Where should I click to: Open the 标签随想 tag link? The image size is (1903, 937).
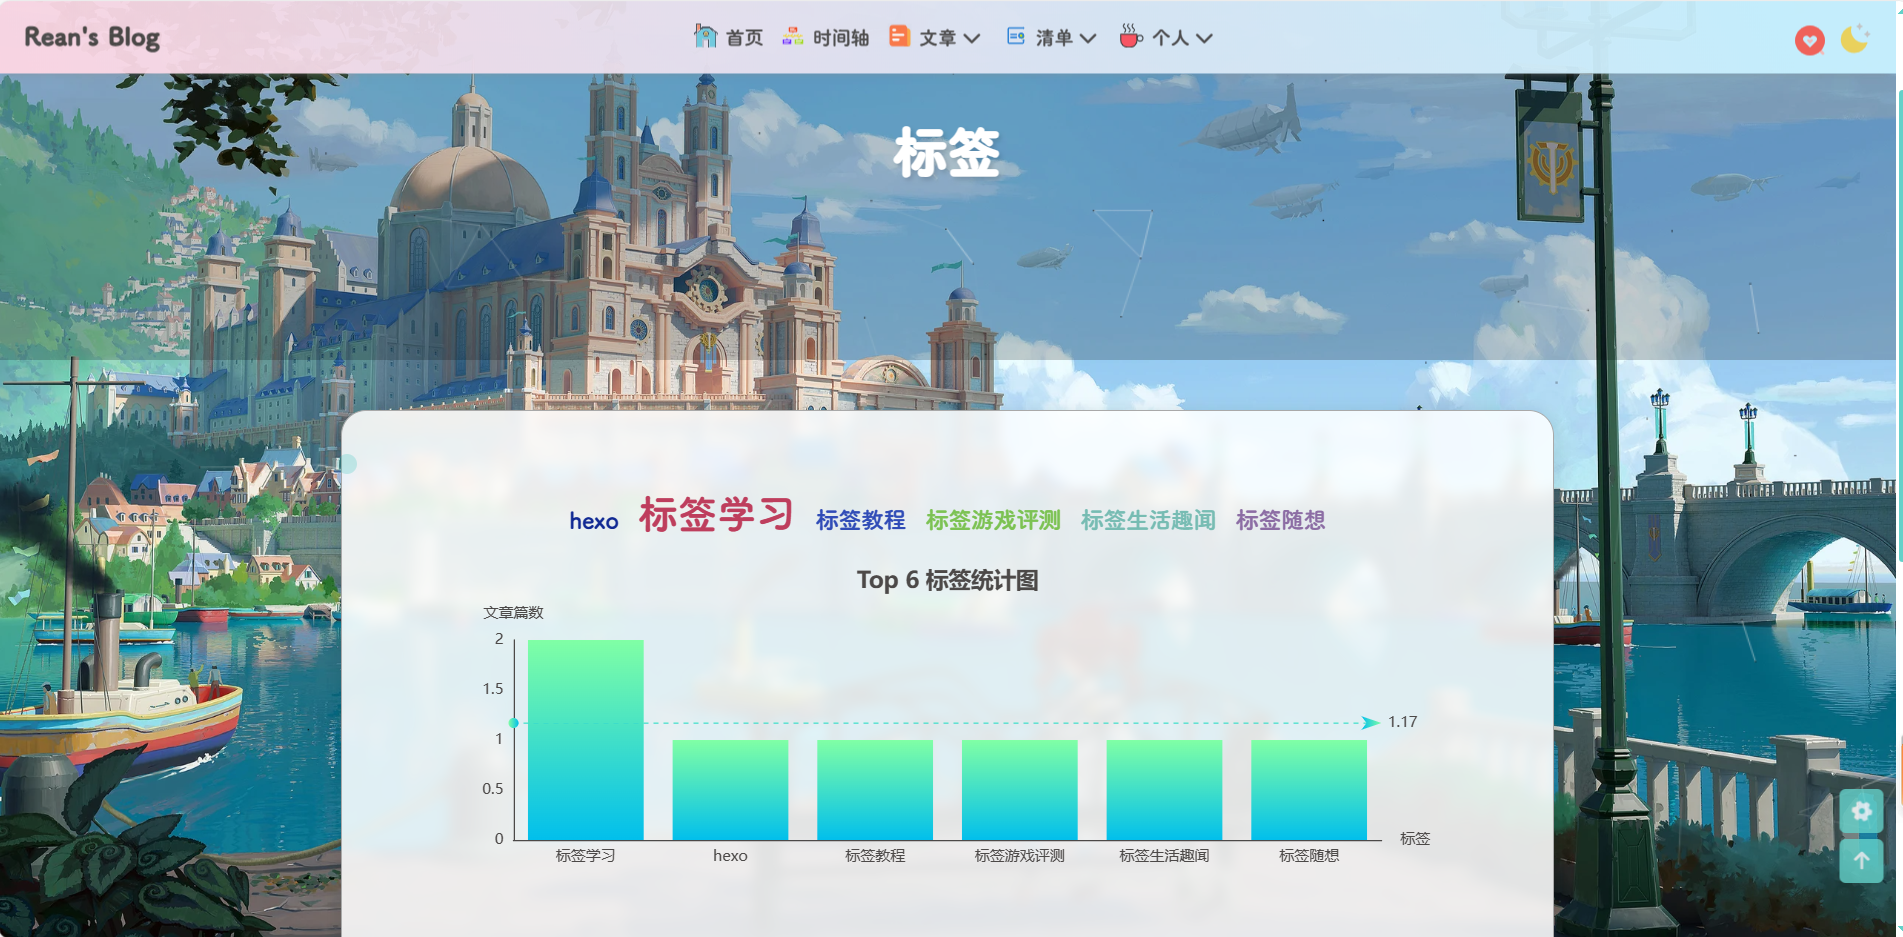[x=1280, y=520]
